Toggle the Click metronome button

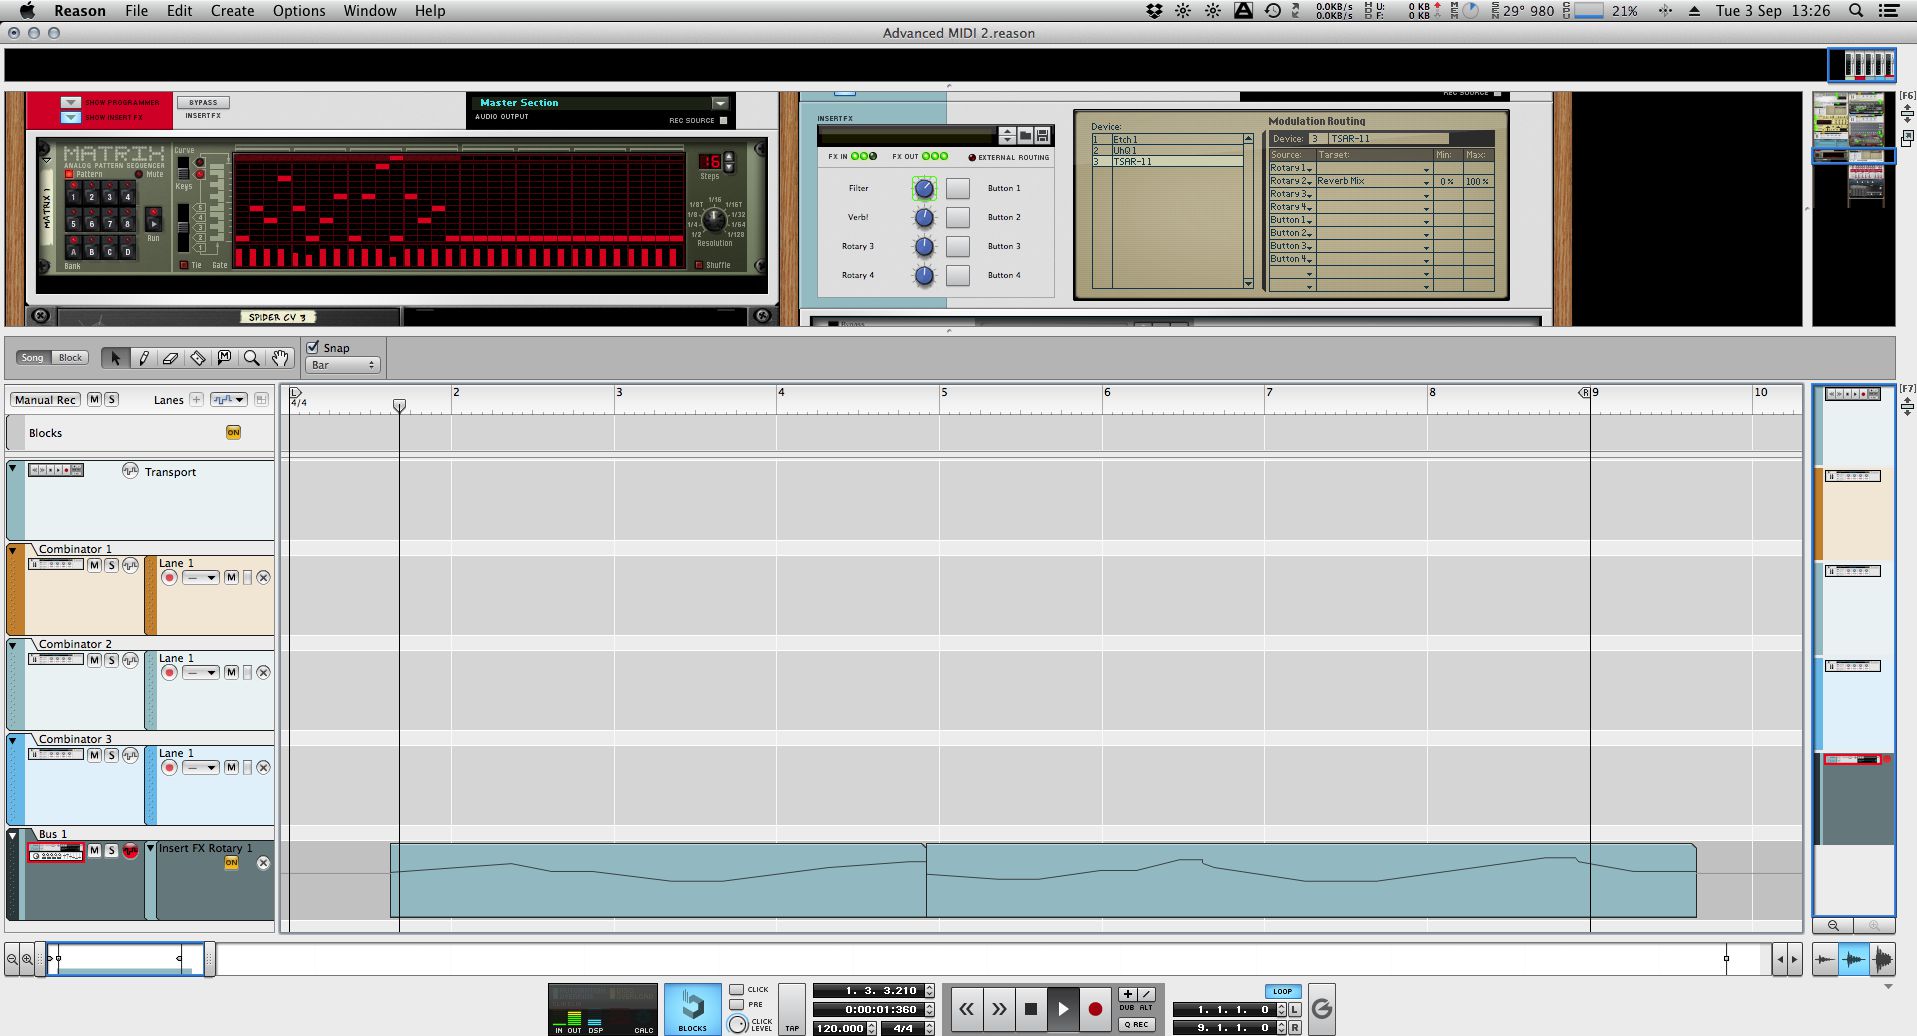pyautogui.click(x=736, y=989)
